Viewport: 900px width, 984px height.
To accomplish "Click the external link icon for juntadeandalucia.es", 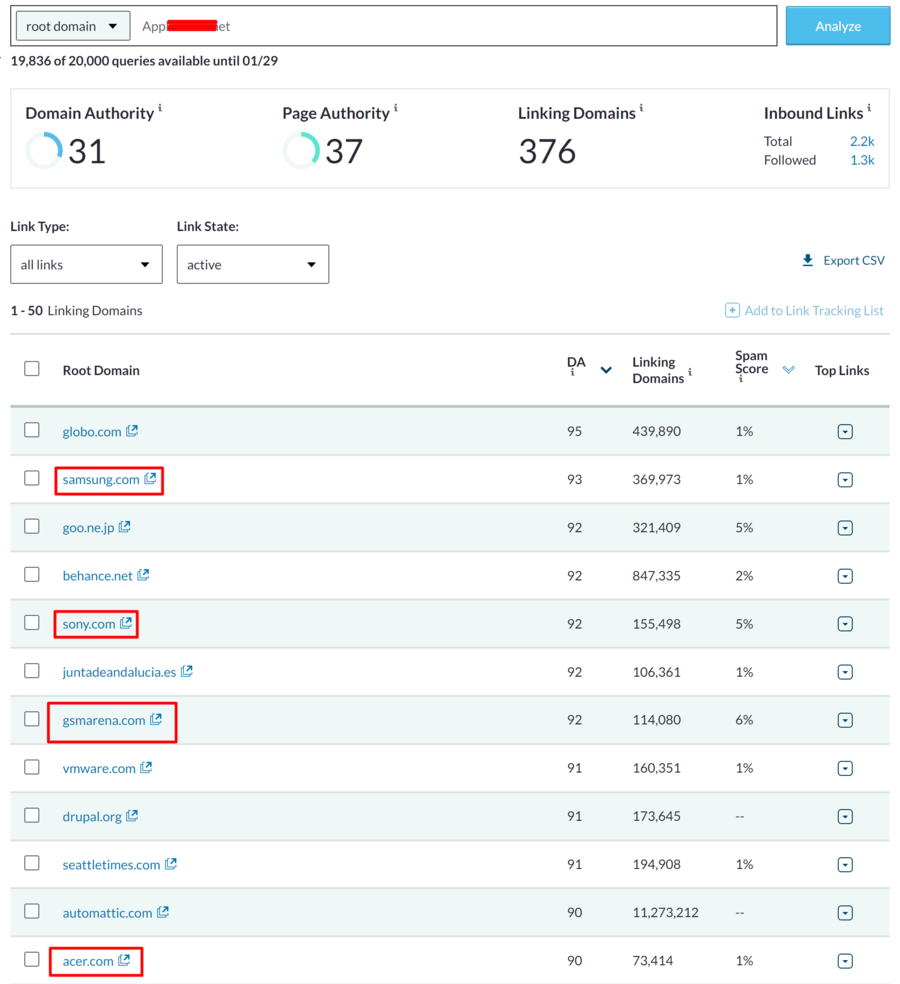I will [186, 671].
